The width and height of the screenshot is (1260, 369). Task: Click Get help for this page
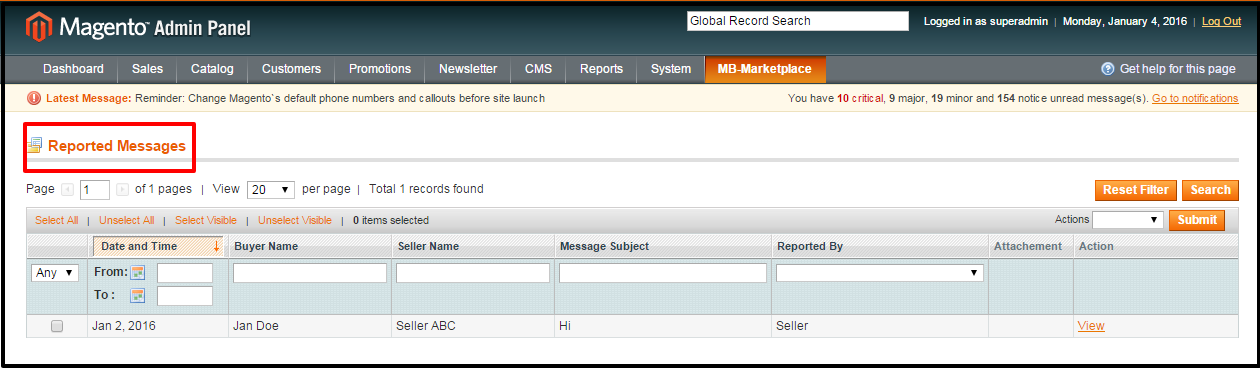(1178, 69)
